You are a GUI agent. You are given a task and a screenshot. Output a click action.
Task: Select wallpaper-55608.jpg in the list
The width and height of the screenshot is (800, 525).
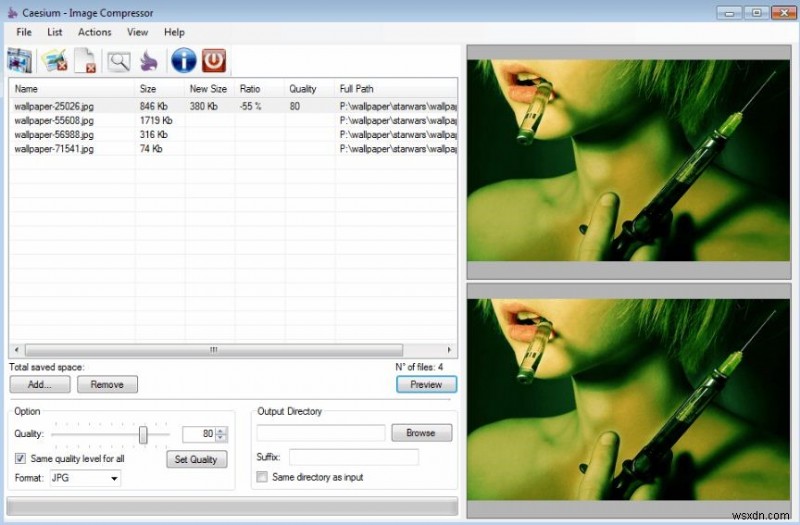[x=54, y=120]
